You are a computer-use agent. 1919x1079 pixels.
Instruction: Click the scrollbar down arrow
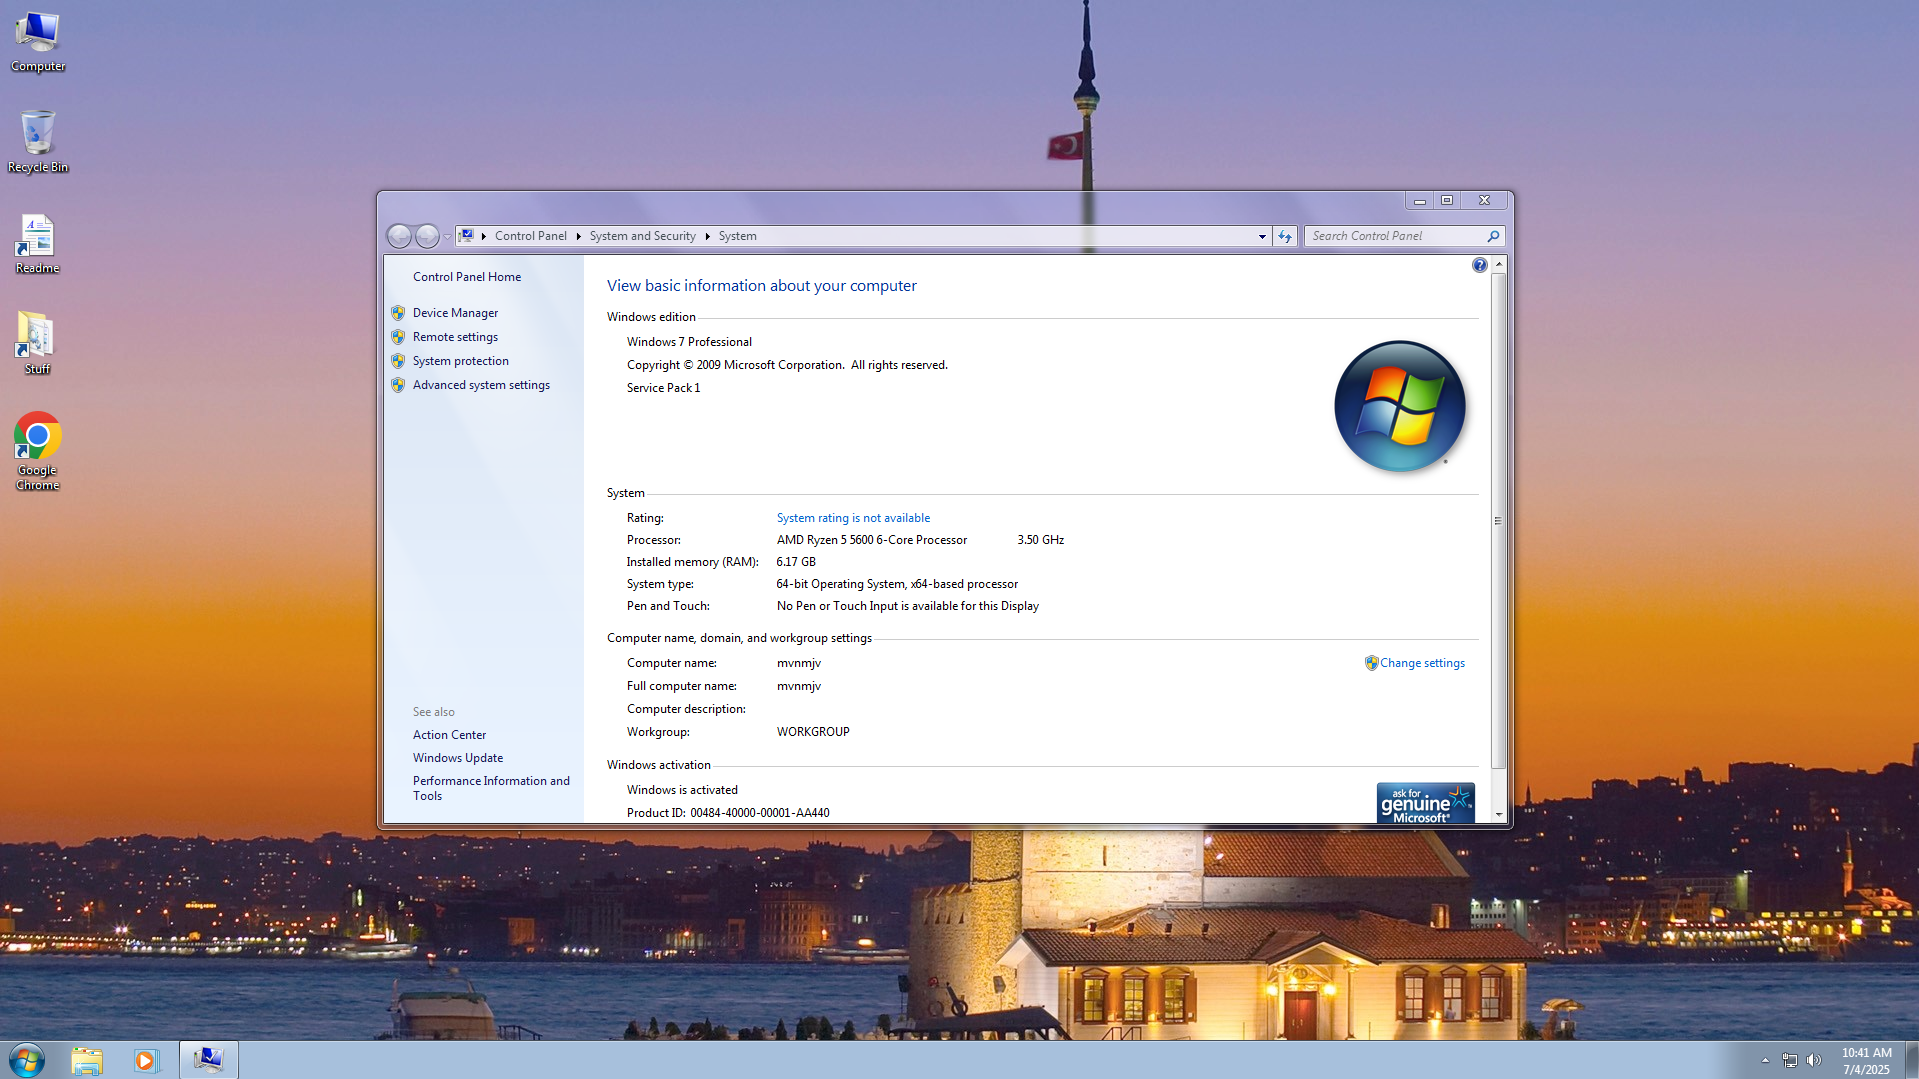point(1498,814)
